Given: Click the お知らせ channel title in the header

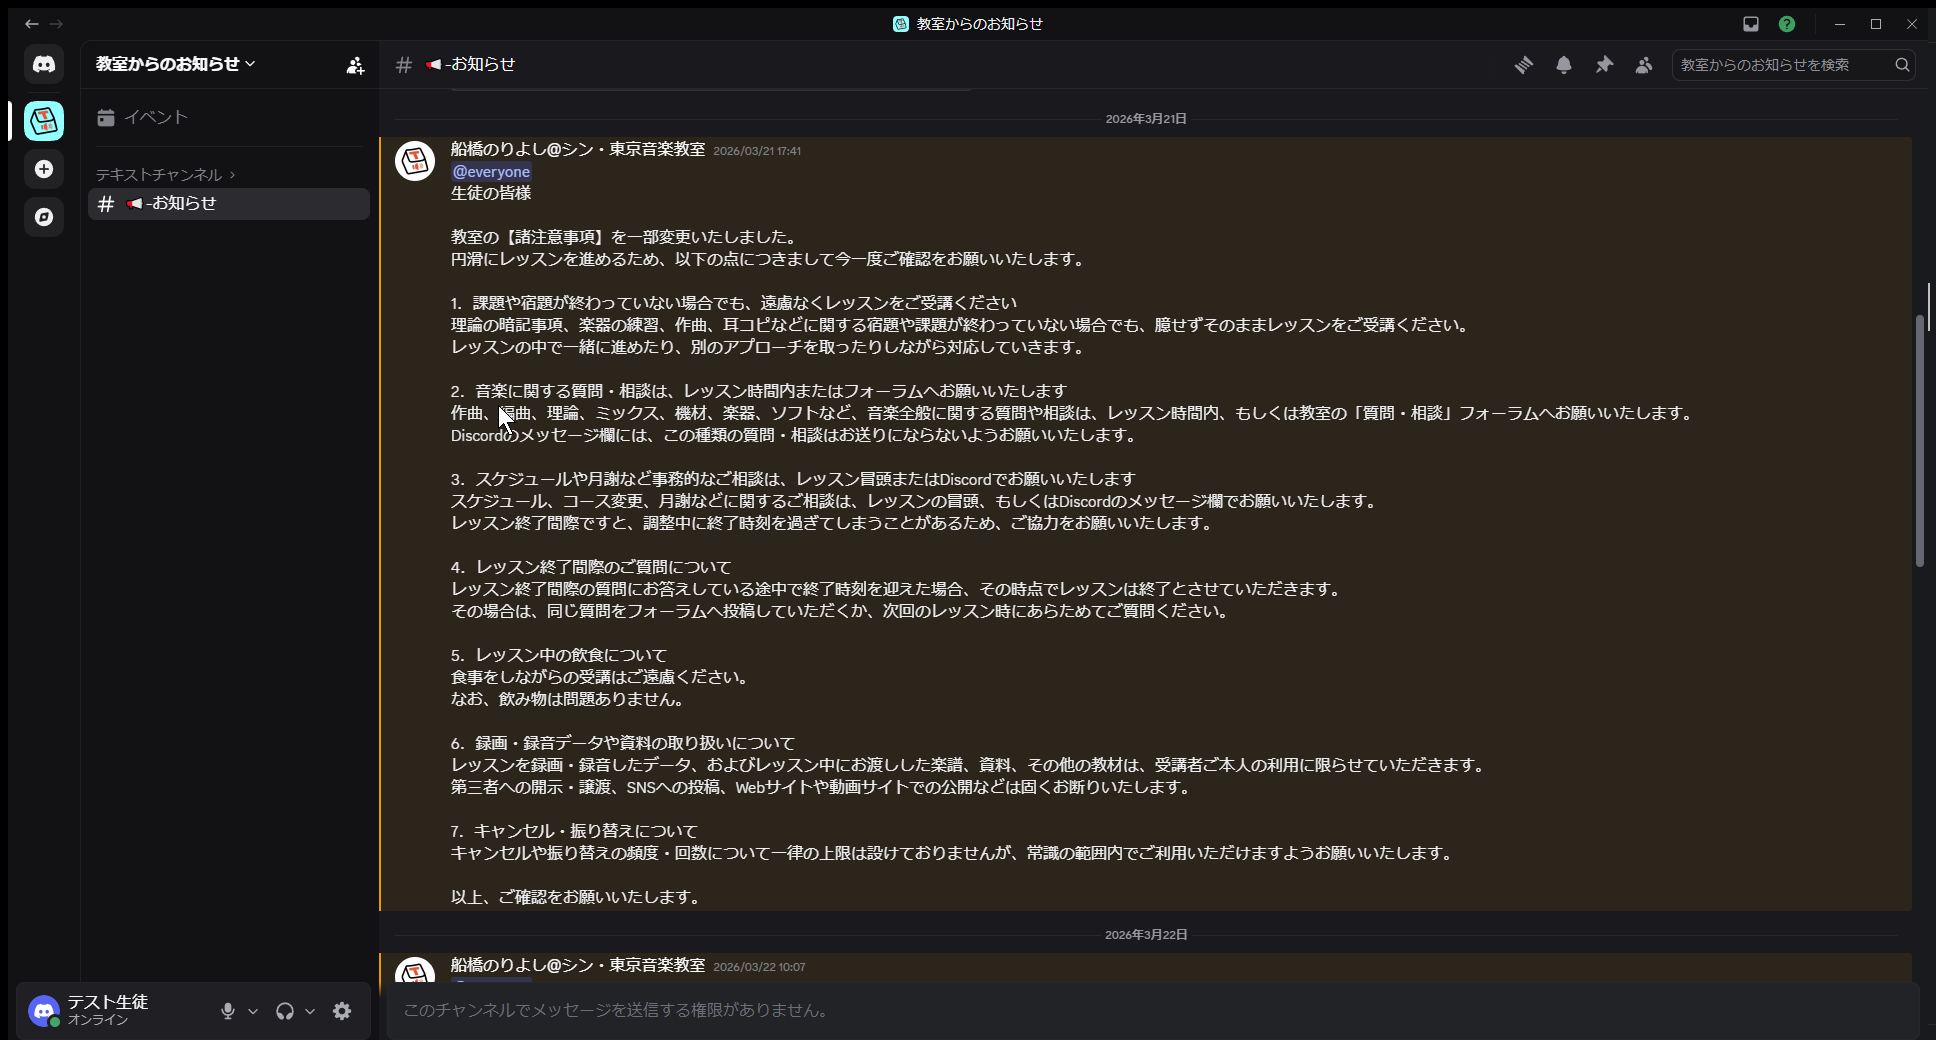Looking at the screenshot, I should tap(471, 64).
